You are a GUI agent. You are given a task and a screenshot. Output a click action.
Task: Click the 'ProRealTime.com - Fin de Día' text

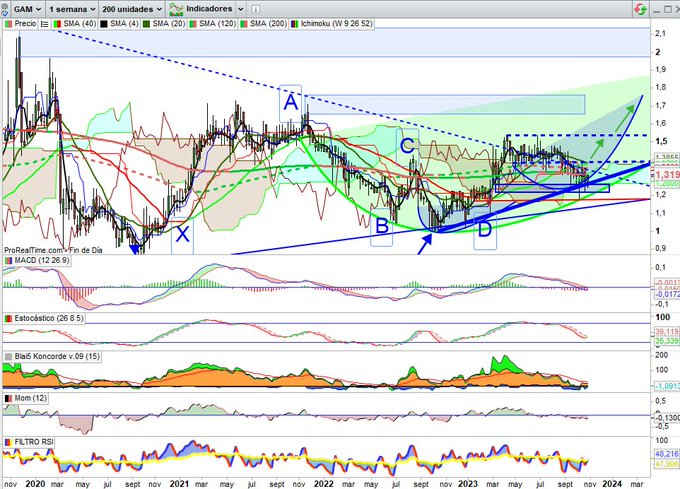point(53,250)
